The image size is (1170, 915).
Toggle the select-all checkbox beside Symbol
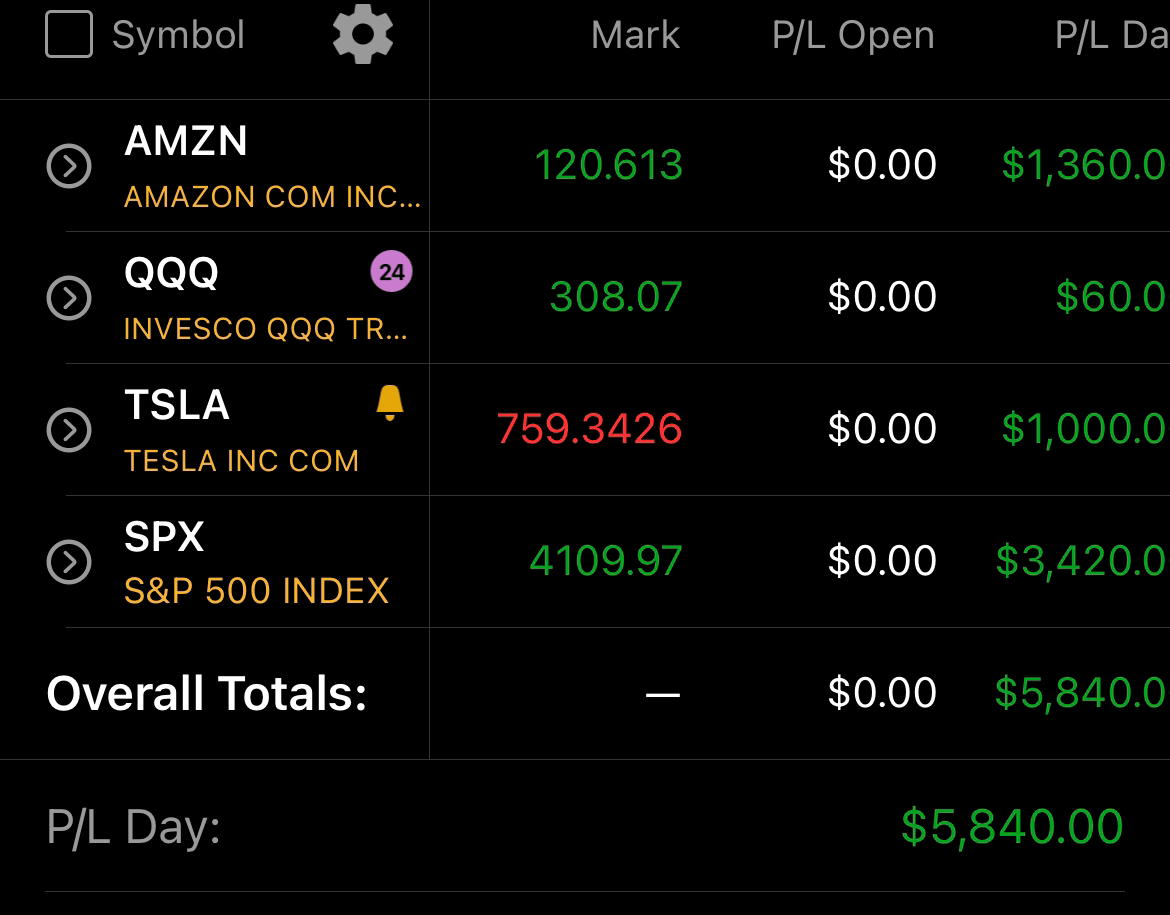69,35
